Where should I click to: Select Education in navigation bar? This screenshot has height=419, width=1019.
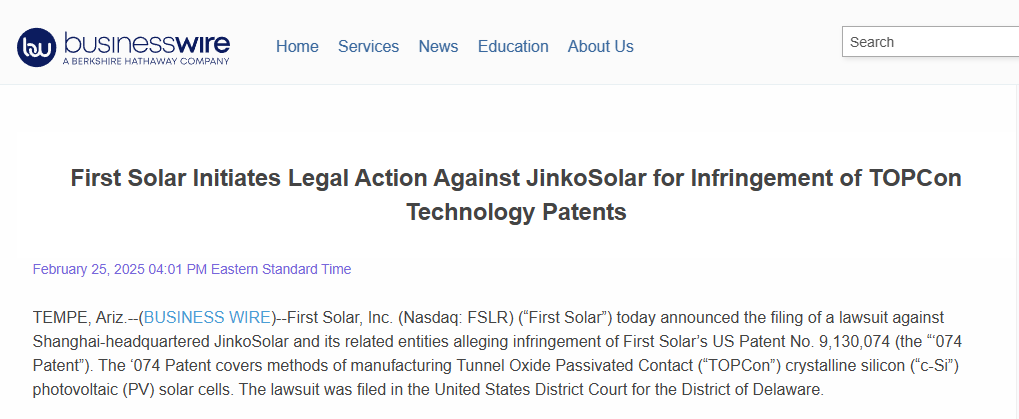pyautogui.click(x=513, y=47)
